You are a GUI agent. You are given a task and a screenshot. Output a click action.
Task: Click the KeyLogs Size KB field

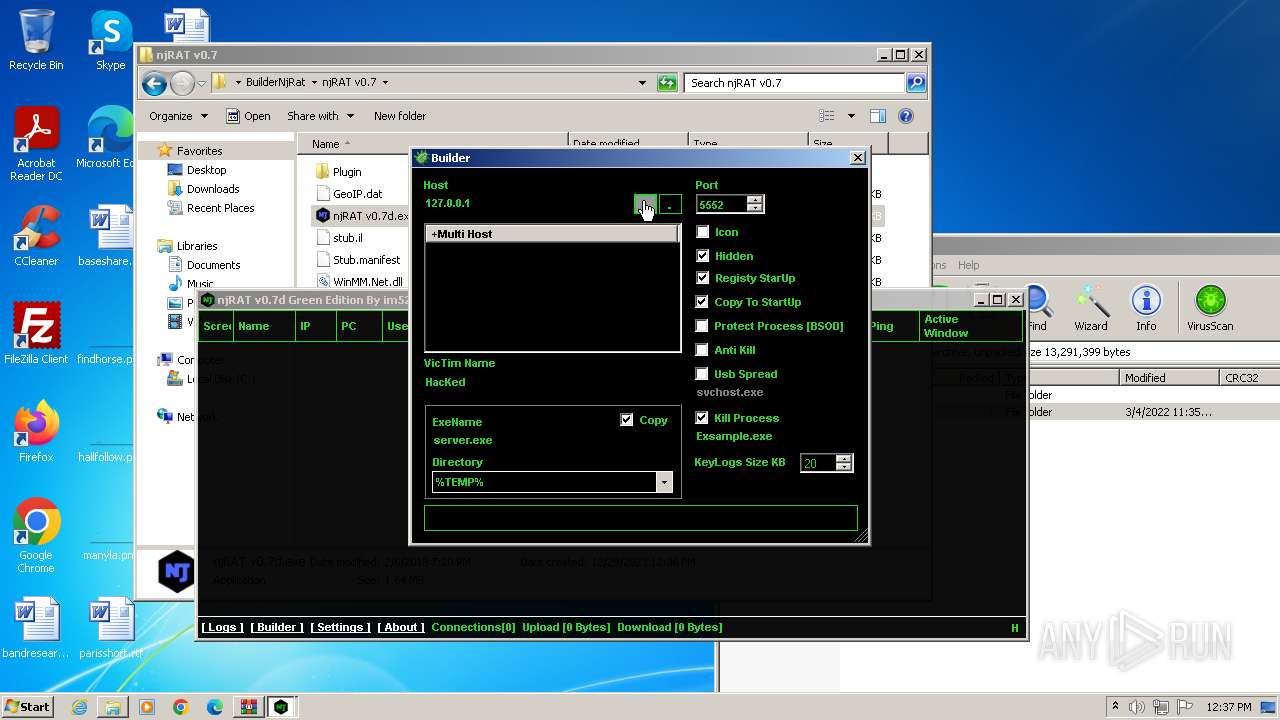[x=818, y=463]
